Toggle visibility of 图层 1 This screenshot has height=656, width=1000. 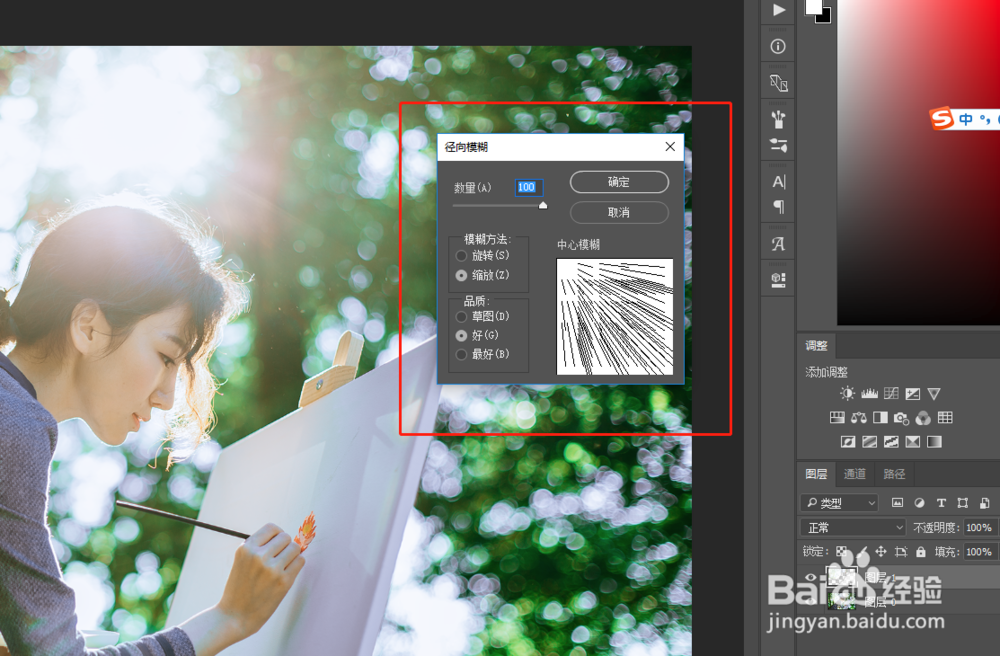point(811,578)
